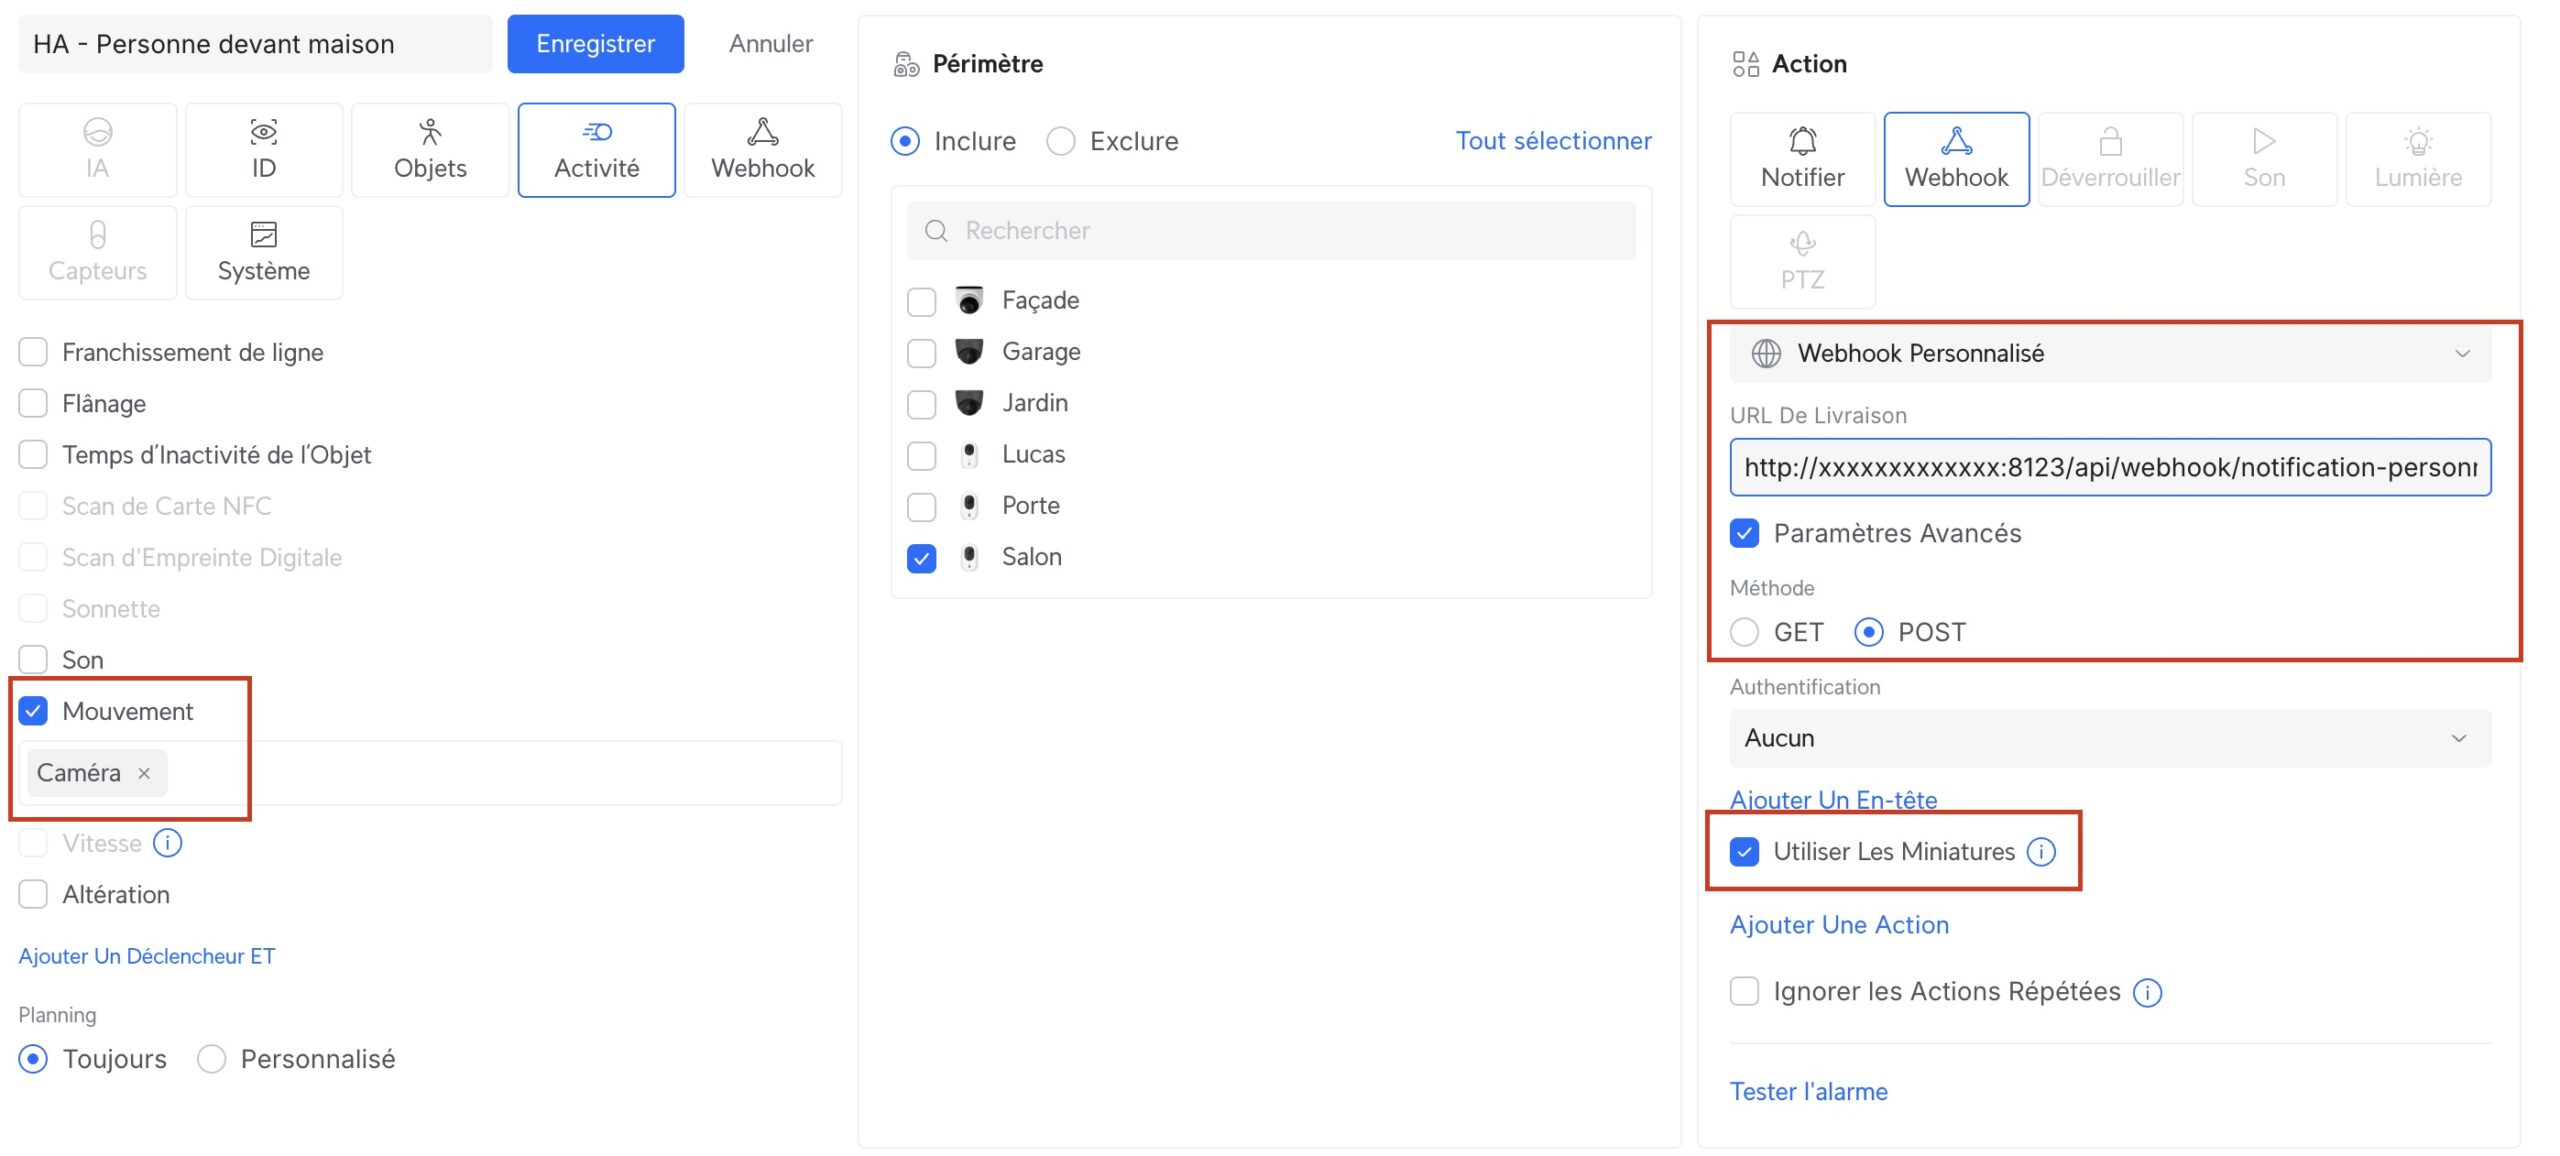Switch to the Webhook trigger tab
The width and height of the screenshot is (2560, 1156).
pyautogui.click(x=763, y=150)
